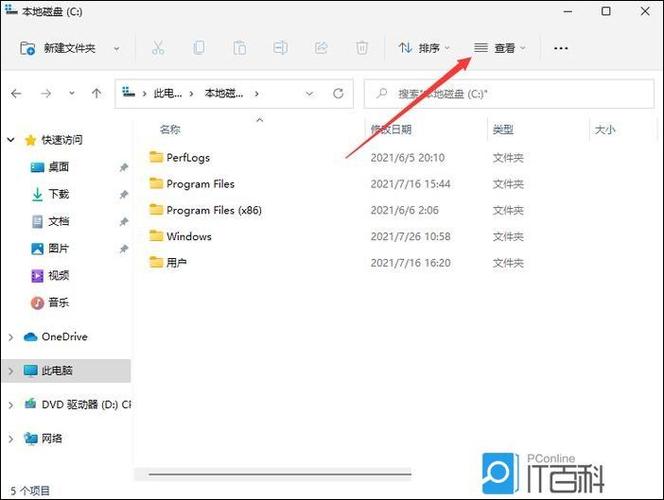Click the Paste clipboard icon
The height and width of the screenshot is (500, 664).
(240, 48)
